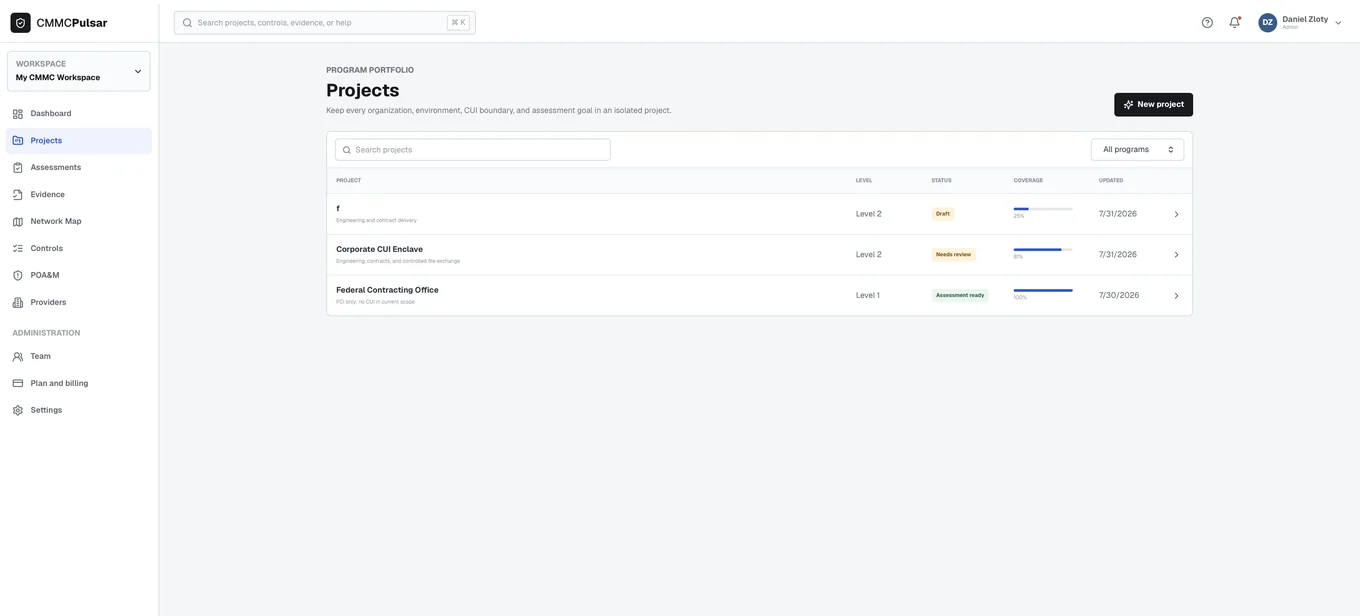This screenshot has width=1360, height=616.
Task: Click 'Federal Contracting Office' project name
Action: pos(387,290)
